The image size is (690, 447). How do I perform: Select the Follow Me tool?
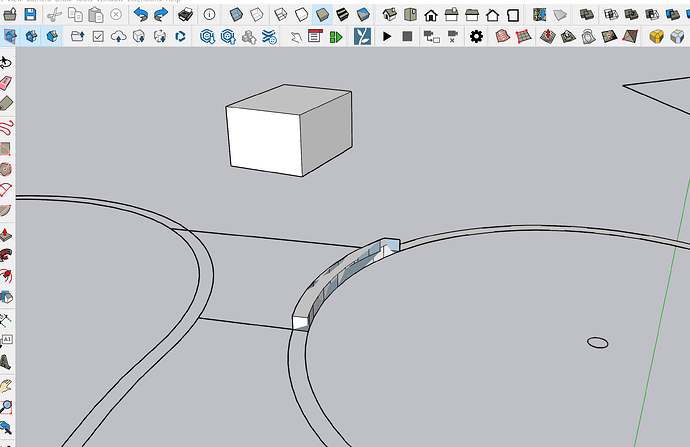click(x=6, y=255)
